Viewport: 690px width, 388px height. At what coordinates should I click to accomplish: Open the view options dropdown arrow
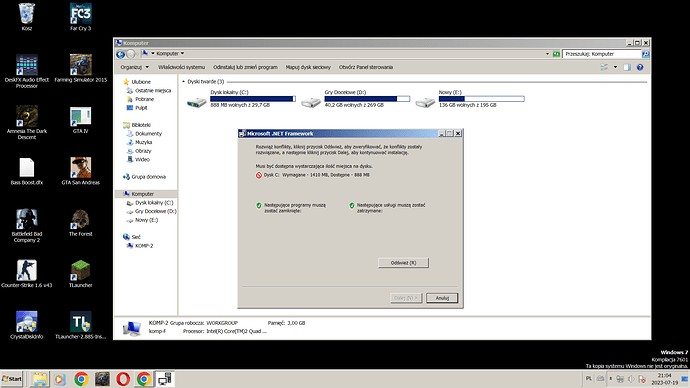click(615, 67)
